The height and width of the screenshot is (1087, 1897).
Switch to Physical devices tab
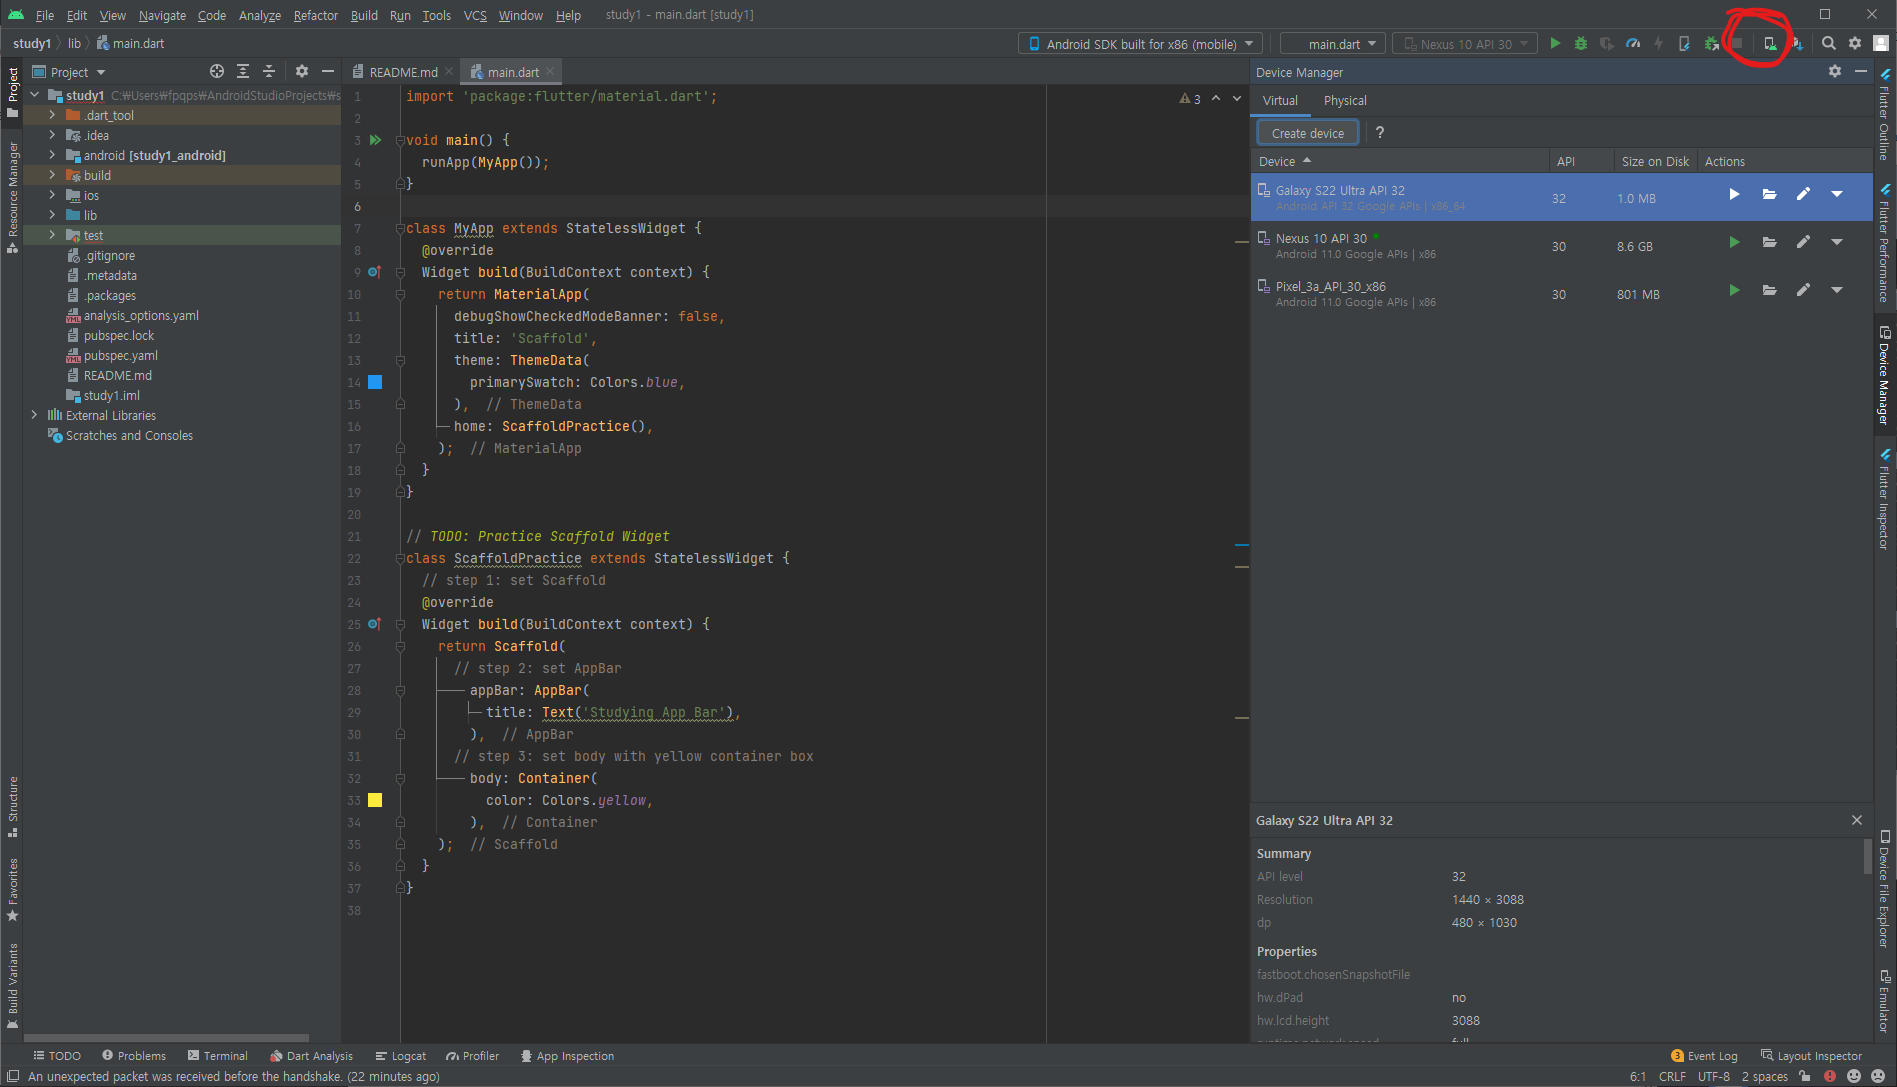coord(1345,100)
